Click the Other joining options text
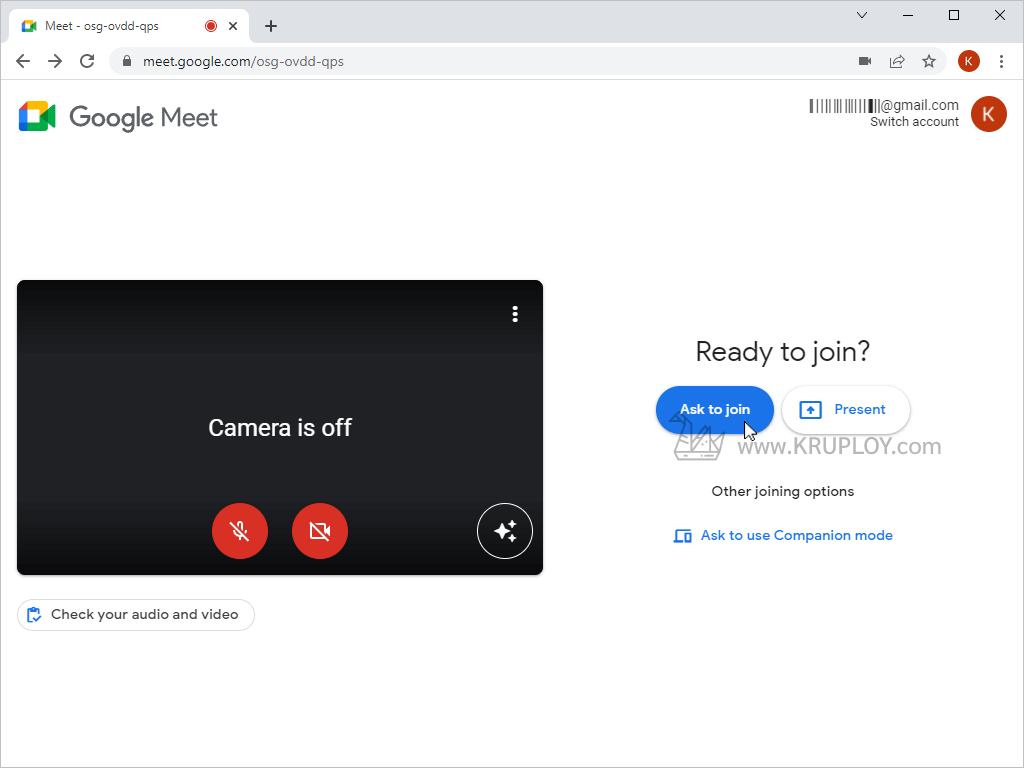The image size is (1024, 768). click(x=782, y=491)
